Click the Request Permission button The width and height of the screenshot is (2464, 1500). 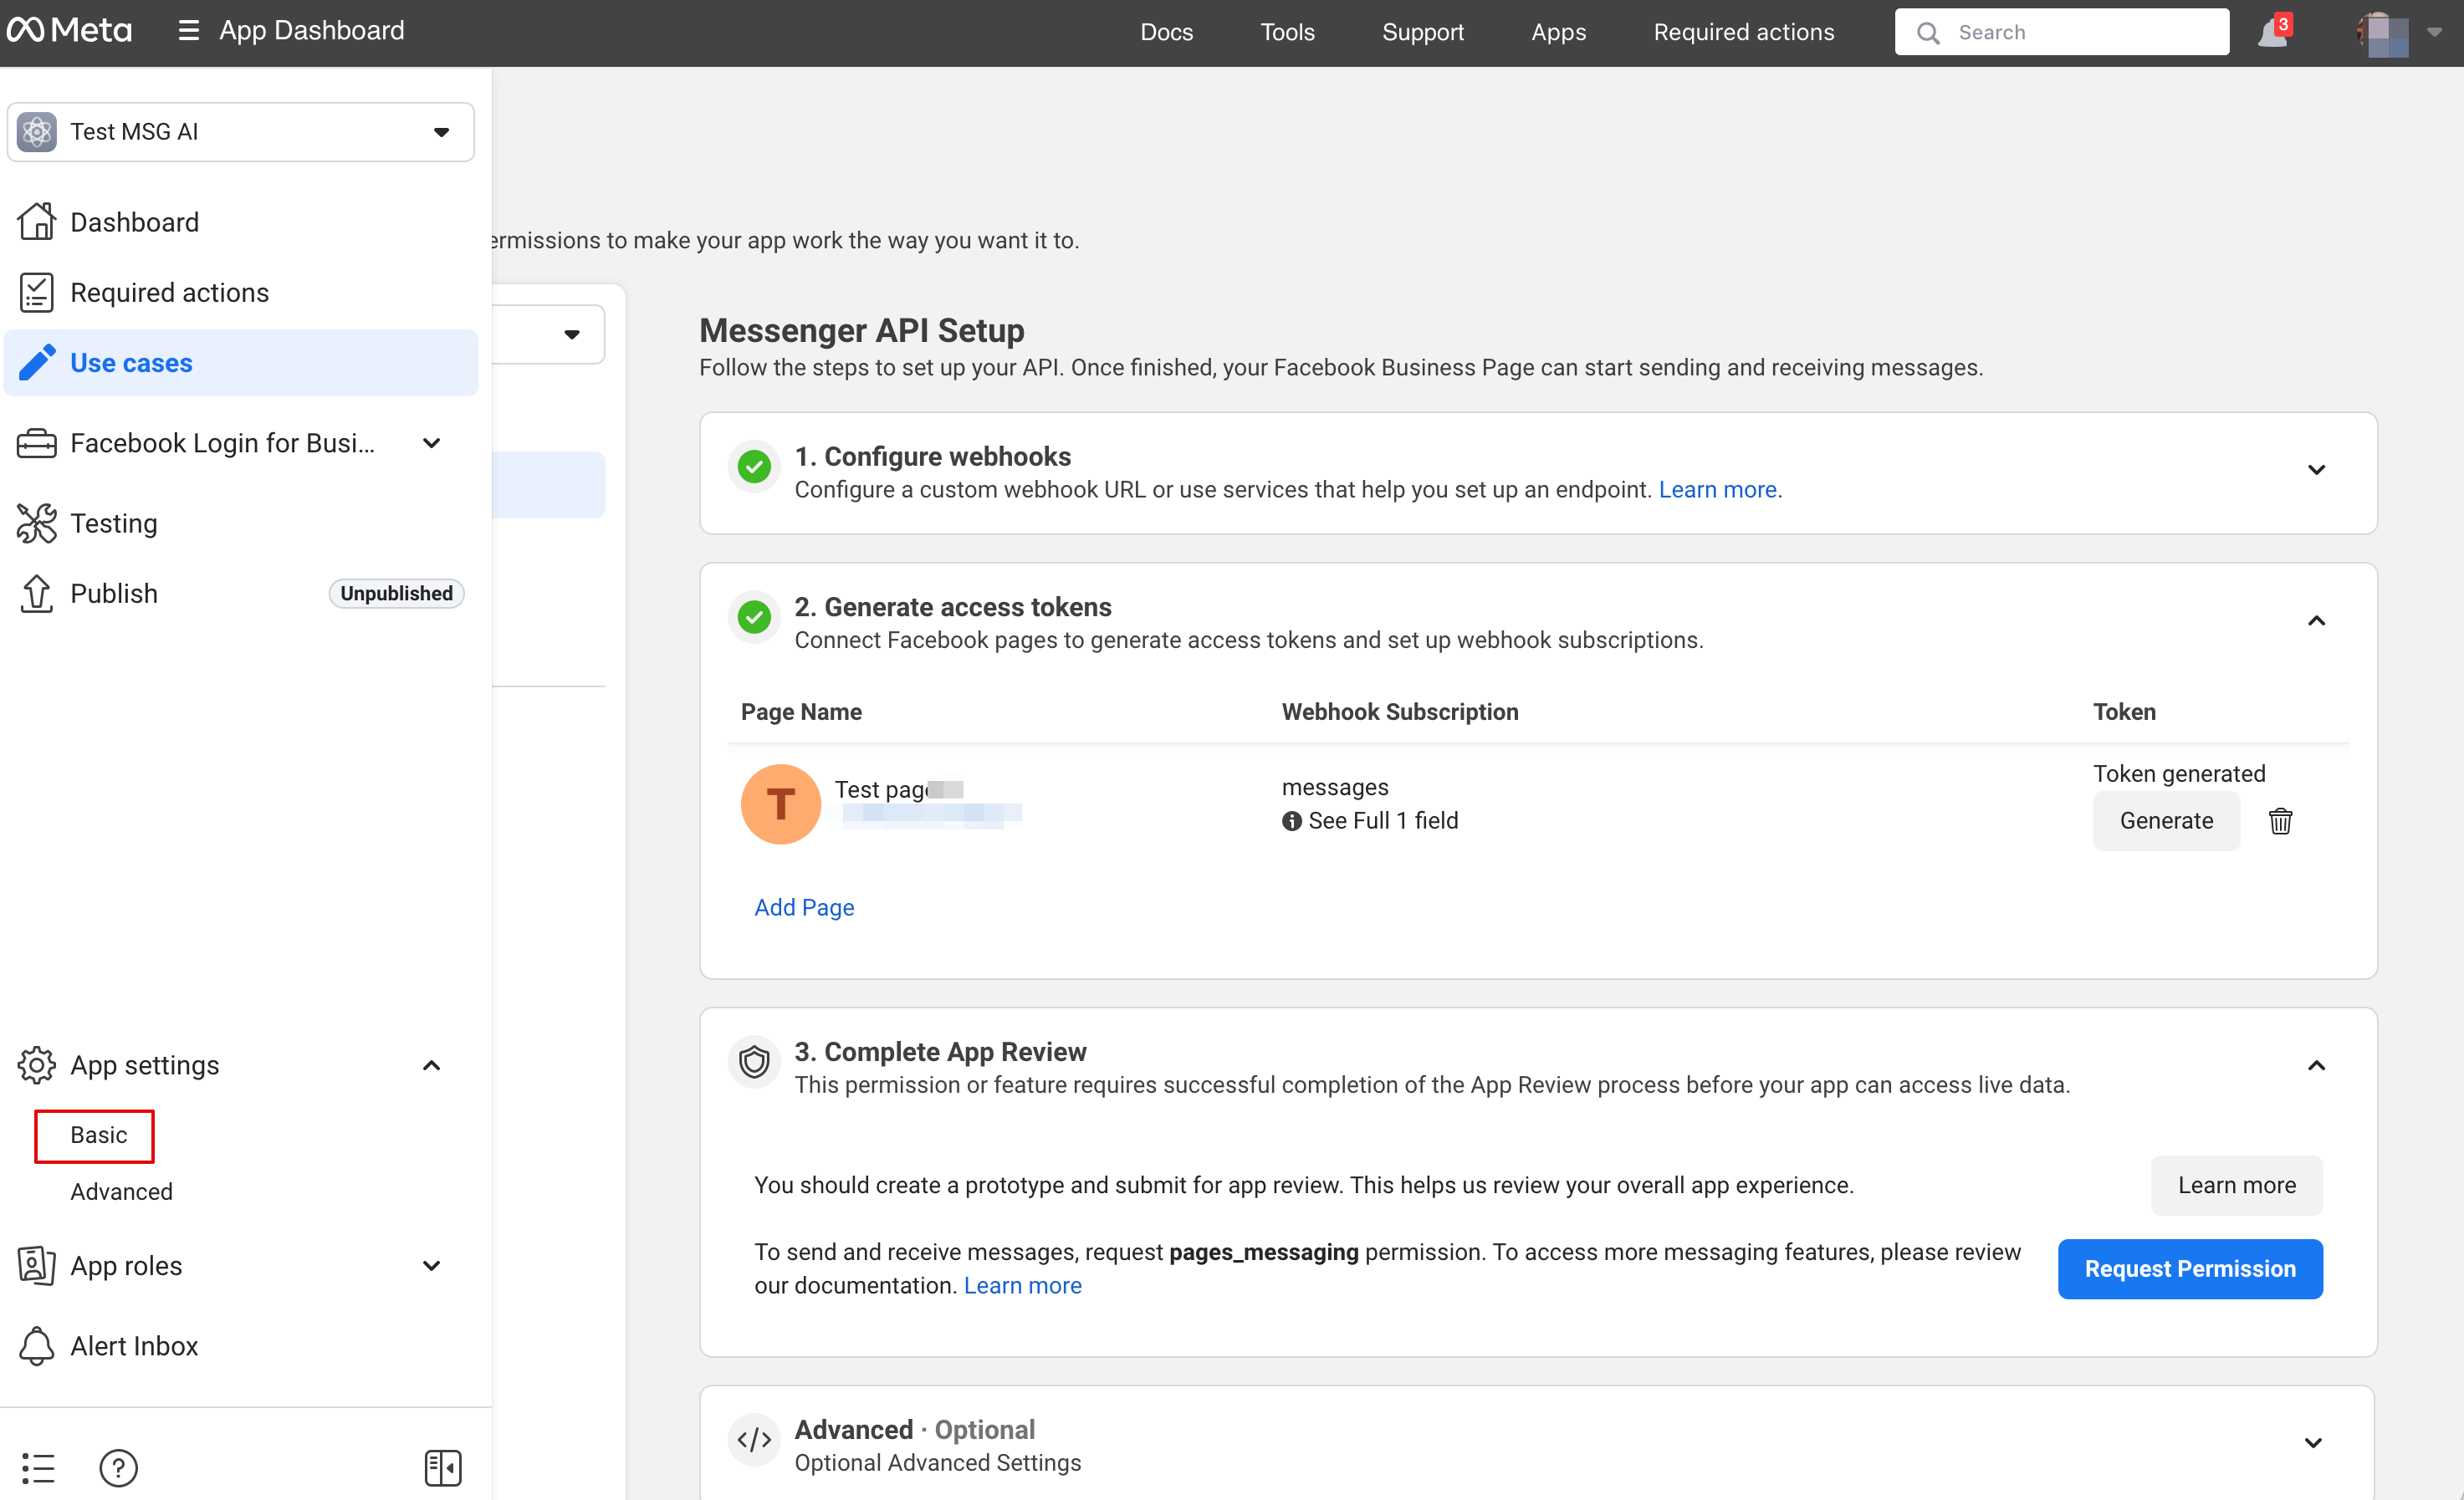(2189, 1268)
